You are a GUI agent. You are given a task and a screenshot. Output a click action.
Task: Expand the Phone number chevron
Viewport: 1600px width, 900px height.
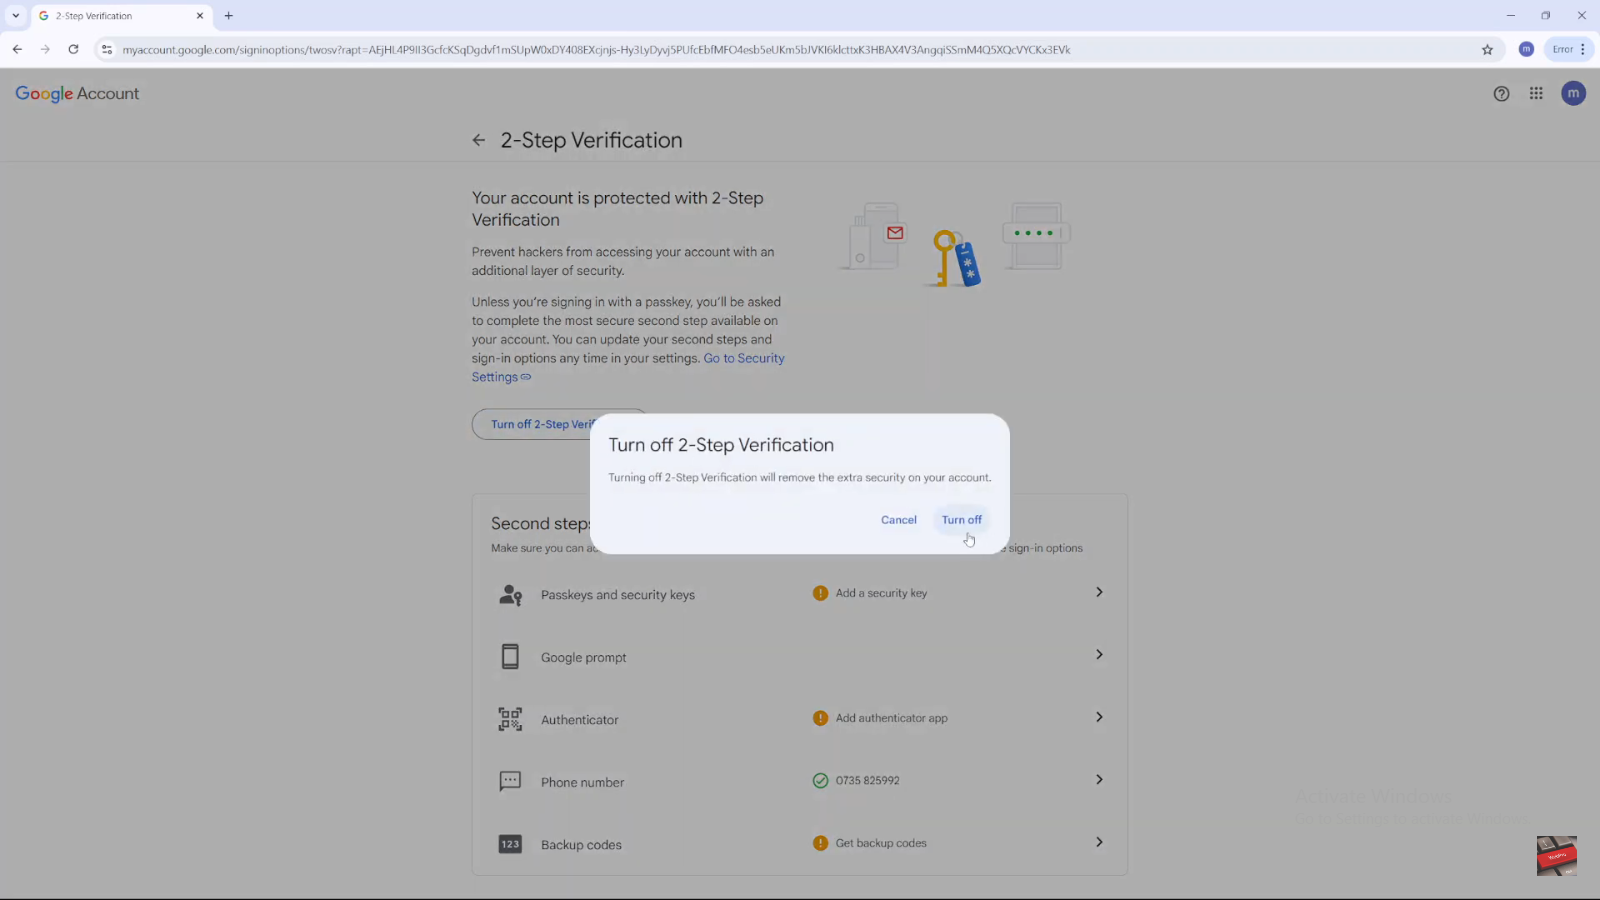tap(1099, 779)
